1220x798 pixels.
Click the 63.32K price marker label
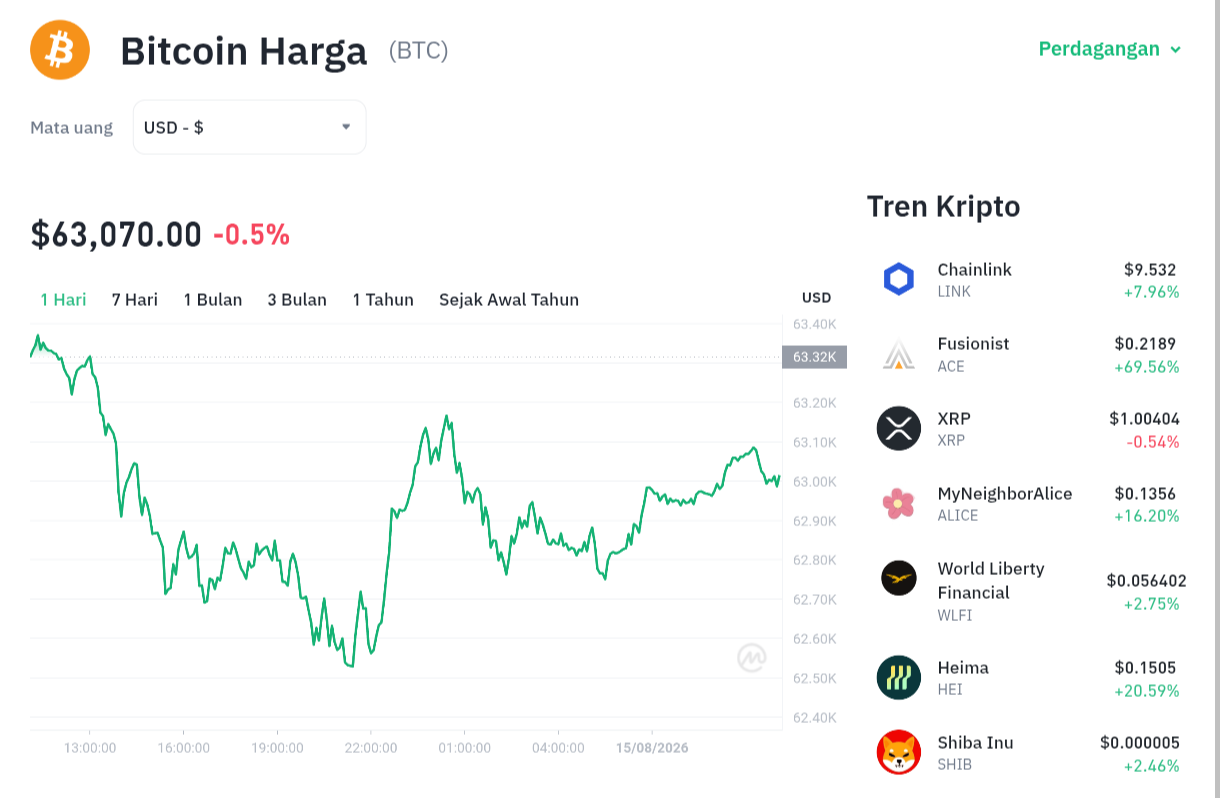point(814,357)
